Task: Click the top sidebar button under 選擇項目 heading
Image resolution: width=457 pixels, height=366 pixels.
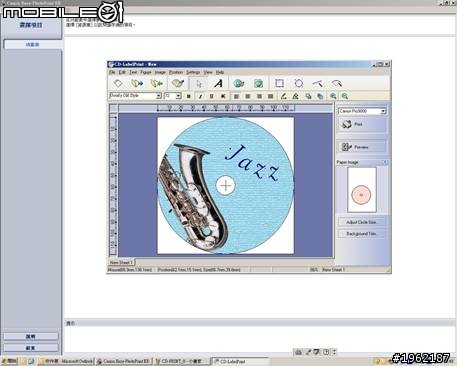Action: 32,44
